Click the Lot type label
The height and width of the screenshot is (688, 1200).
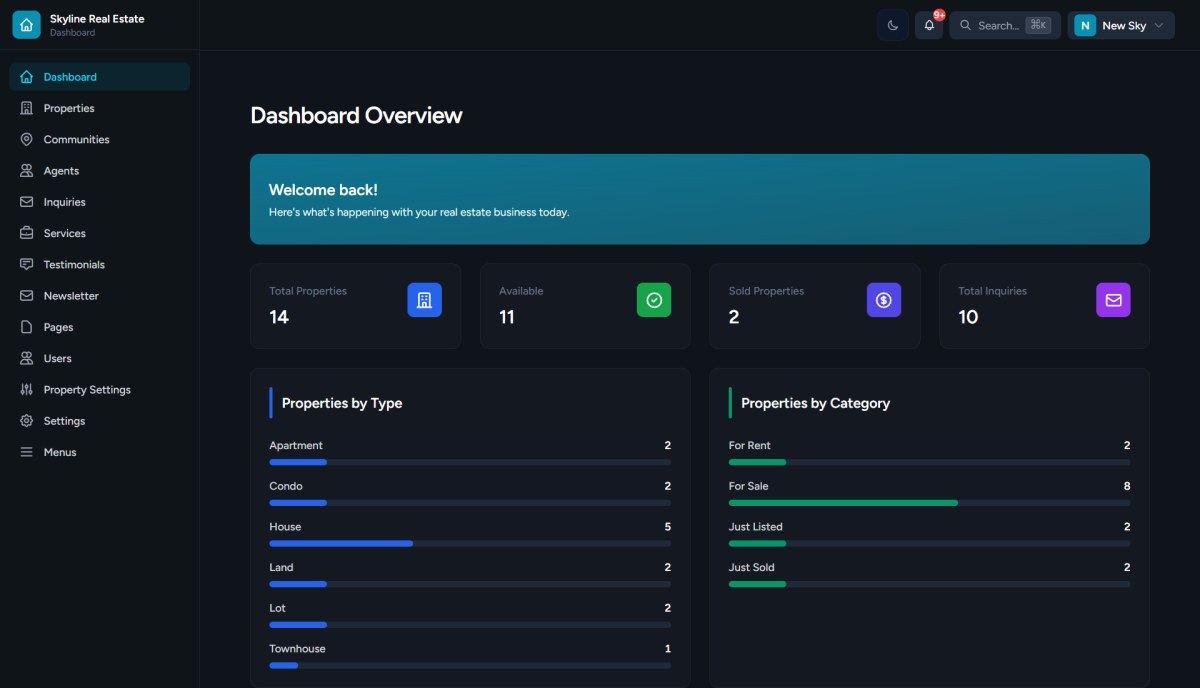[x=277, y=608]
